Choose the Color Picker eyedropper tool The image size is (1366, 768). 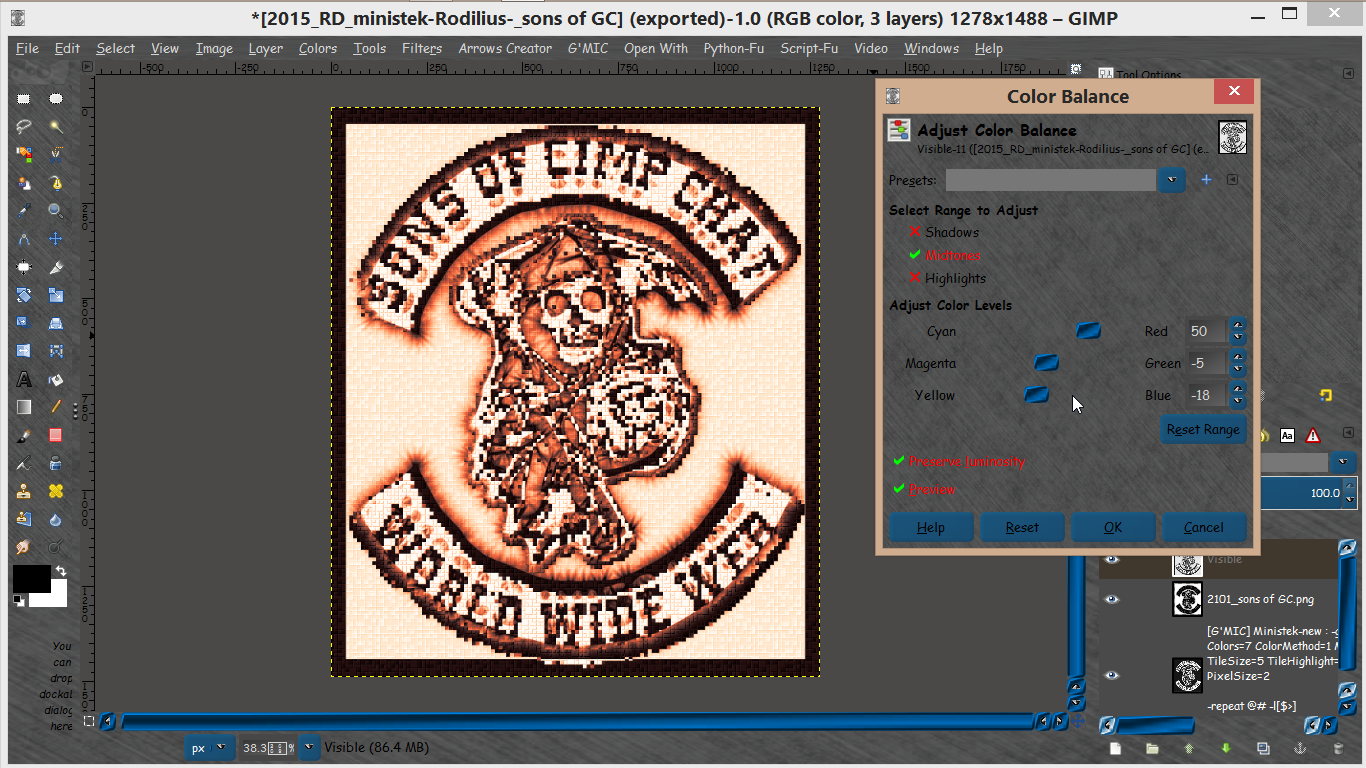click(24, 211)
